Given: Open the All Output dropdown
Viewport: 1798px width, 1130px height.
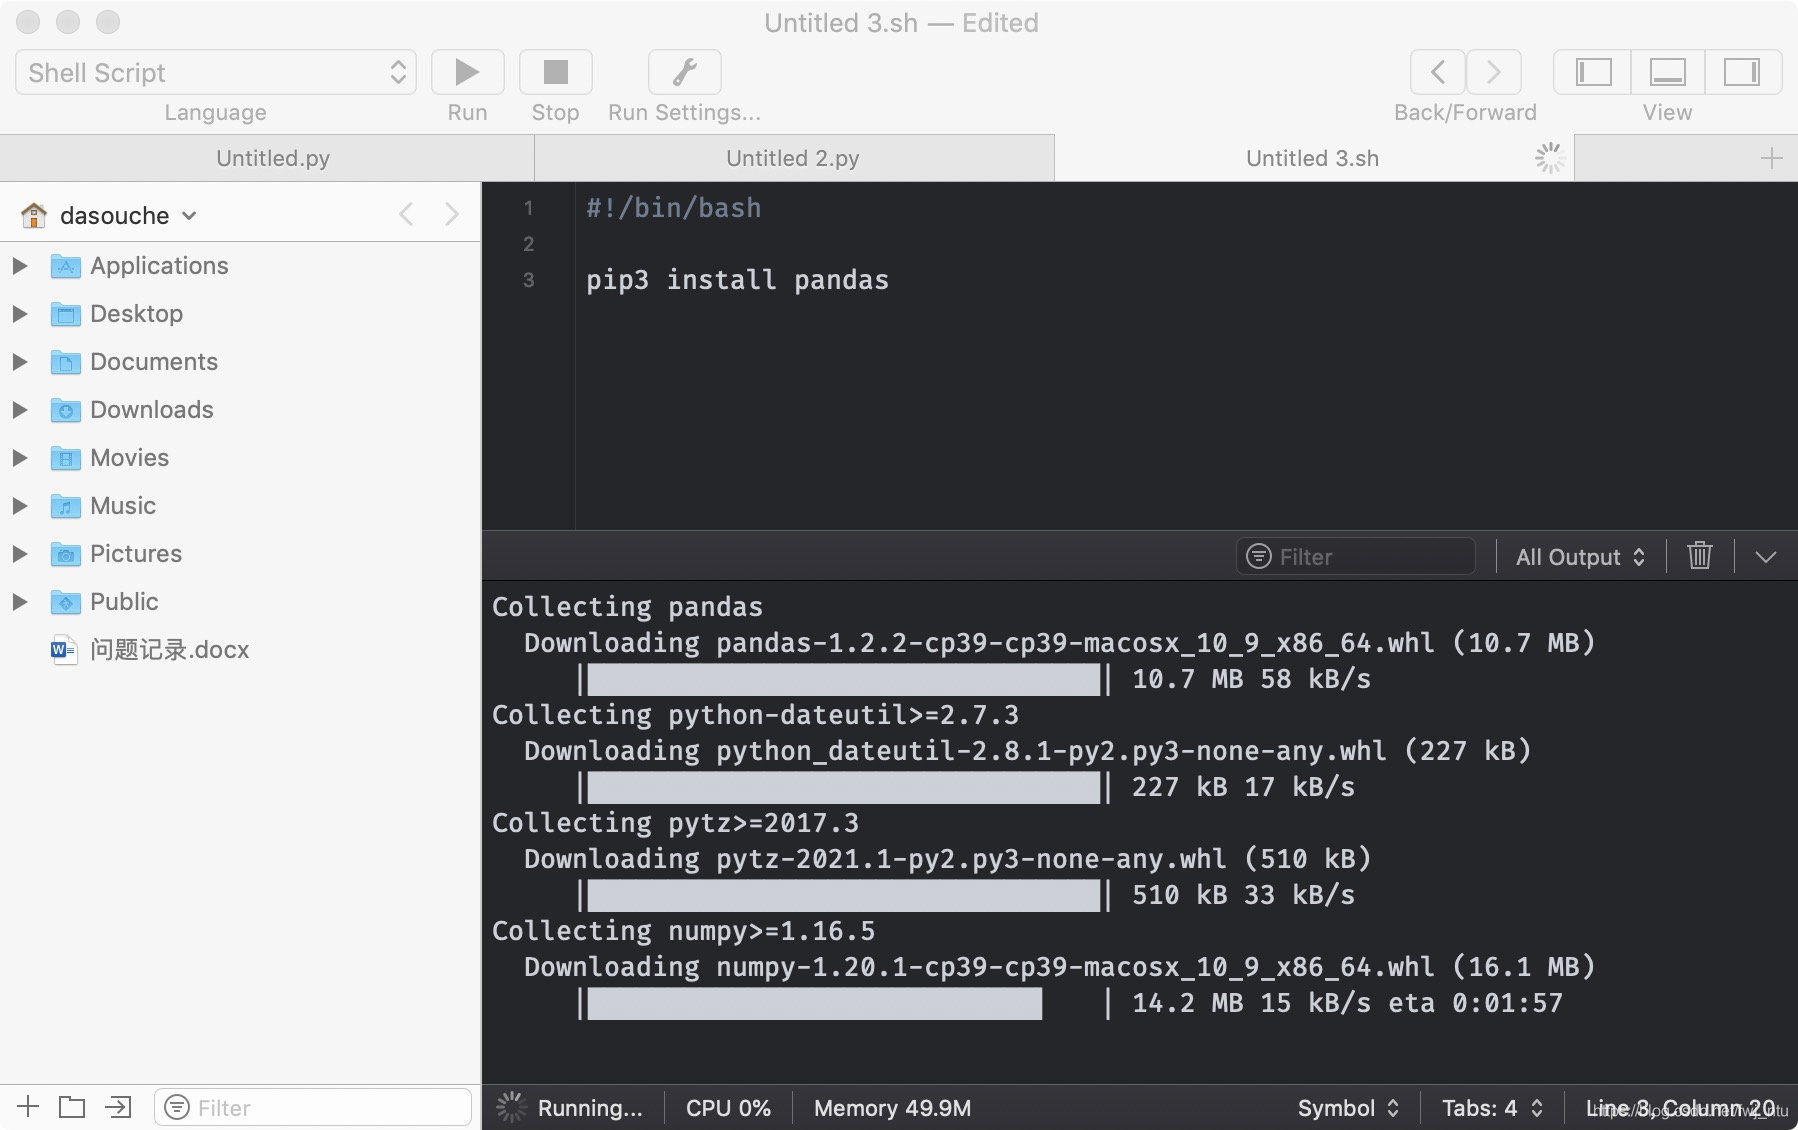Looking at the screenshot, I should tap(1580, 557).
